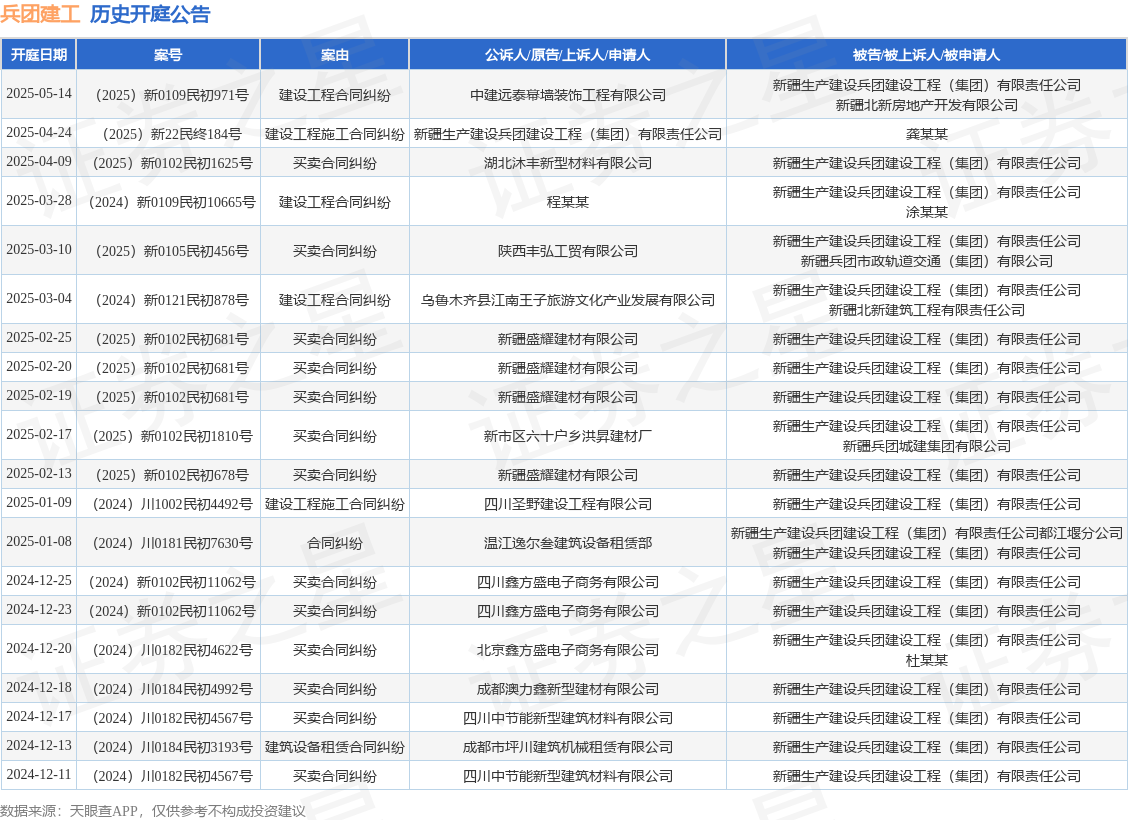1128x820 pixels.
Task: Open case （2025）新22民终184号
Action: (167, 133)
